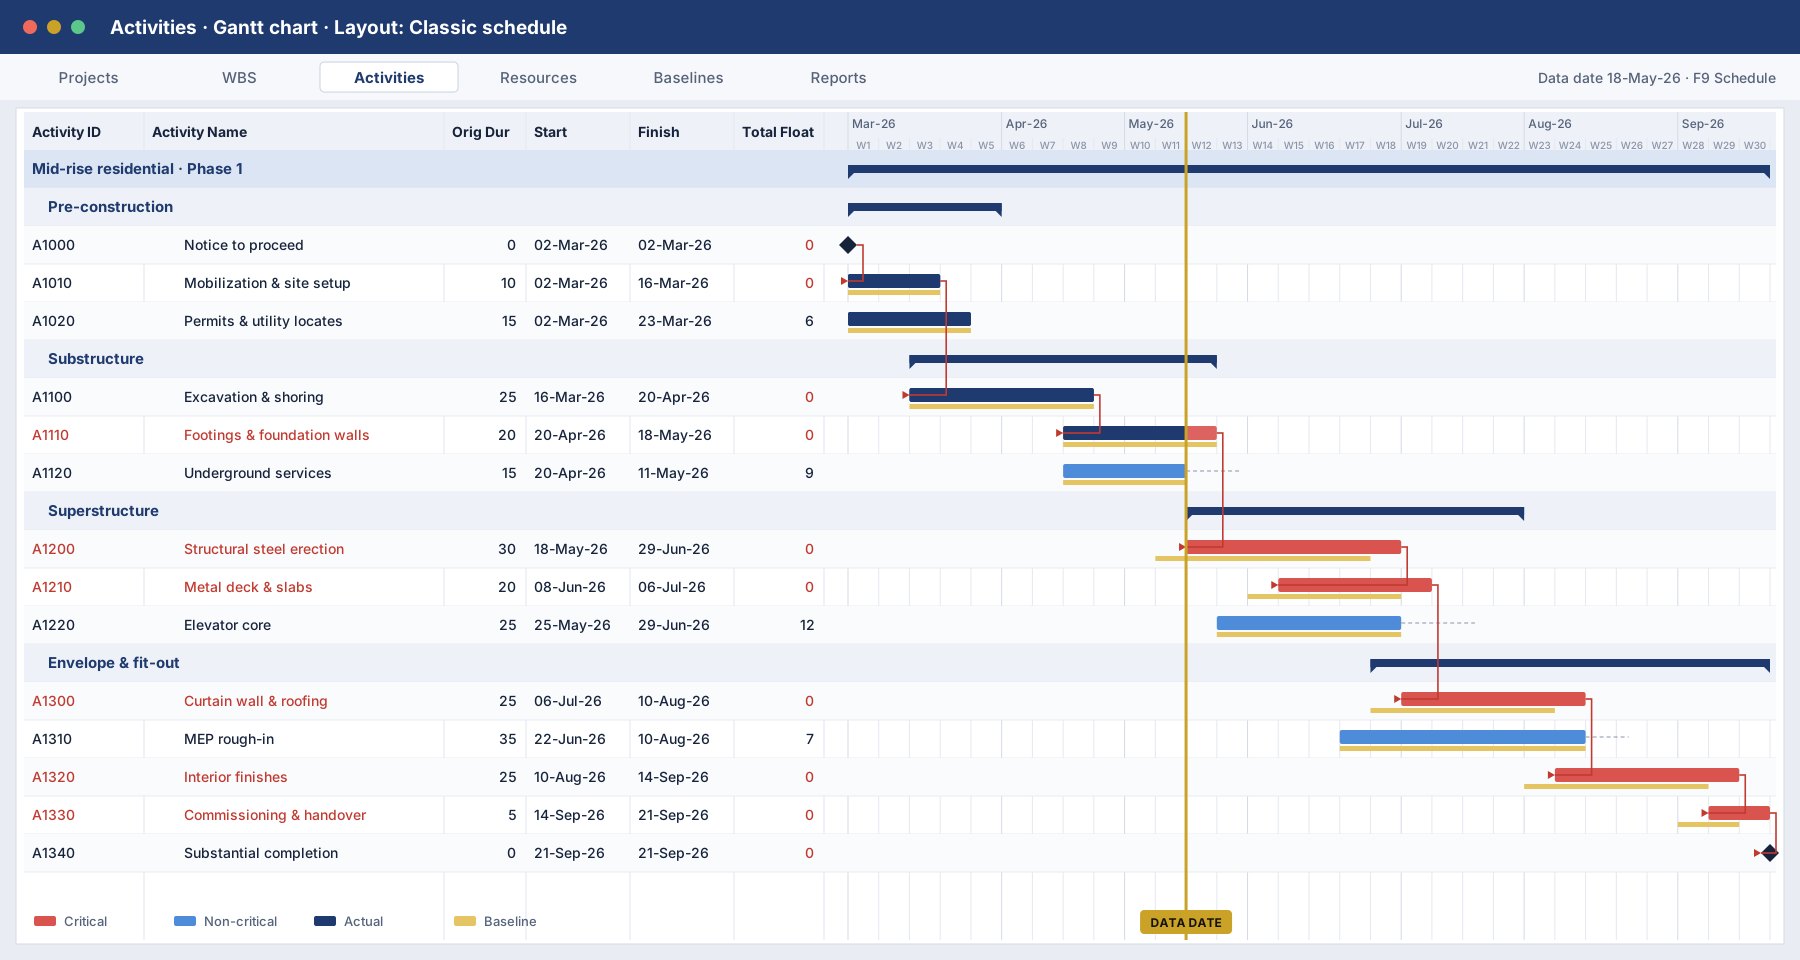Select the Superstructure WBS band
Screen dimensions: 1800x960
[900, 511]
